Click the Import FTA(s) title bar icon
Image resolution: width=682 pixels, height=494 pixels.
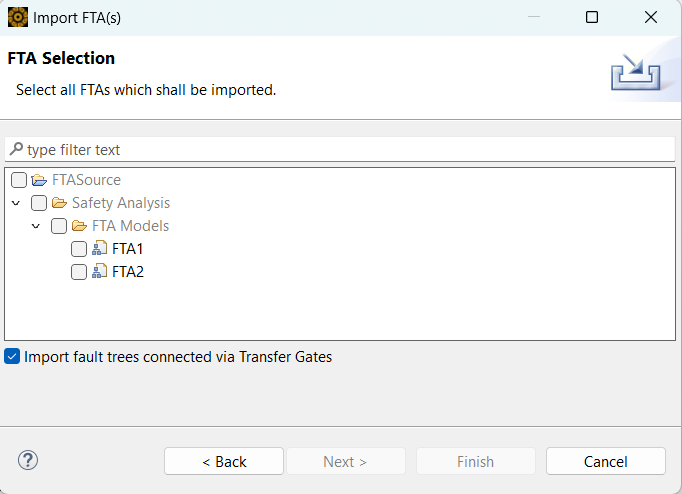tap(17, 17)
